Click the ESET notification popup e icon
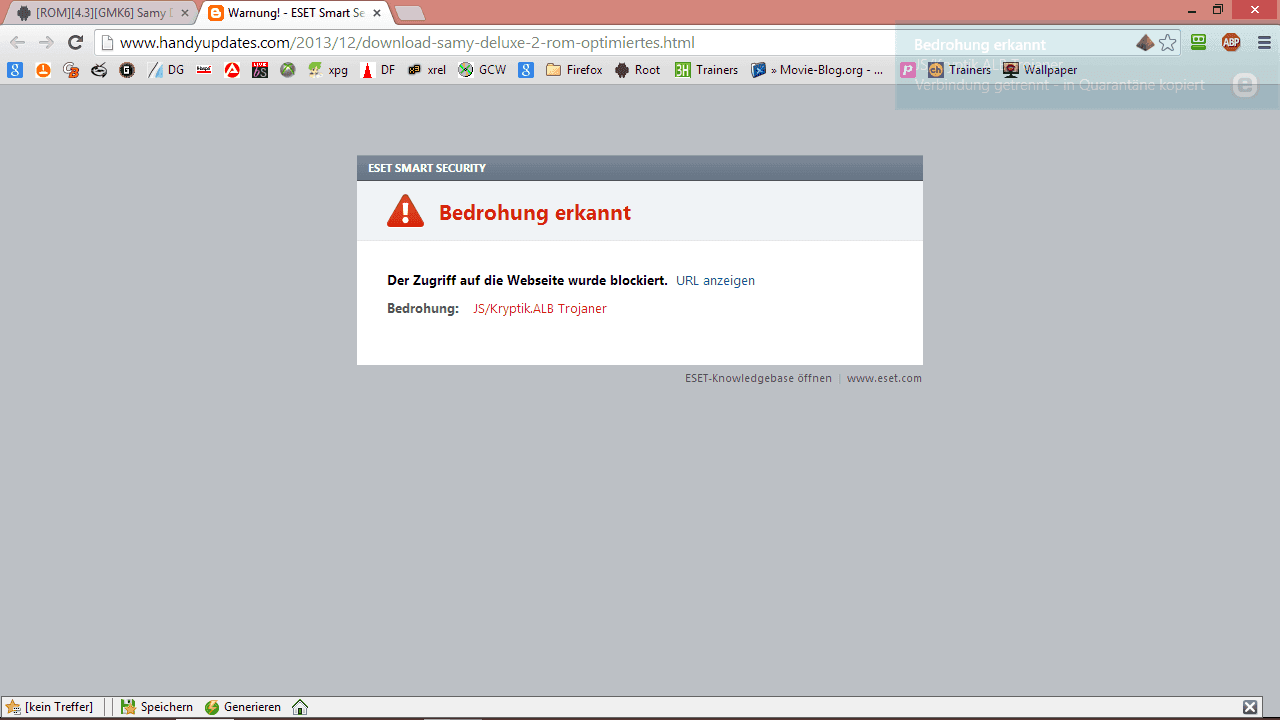The height and width of the screenshot is (720, 1280). [x=1244, y=85]
